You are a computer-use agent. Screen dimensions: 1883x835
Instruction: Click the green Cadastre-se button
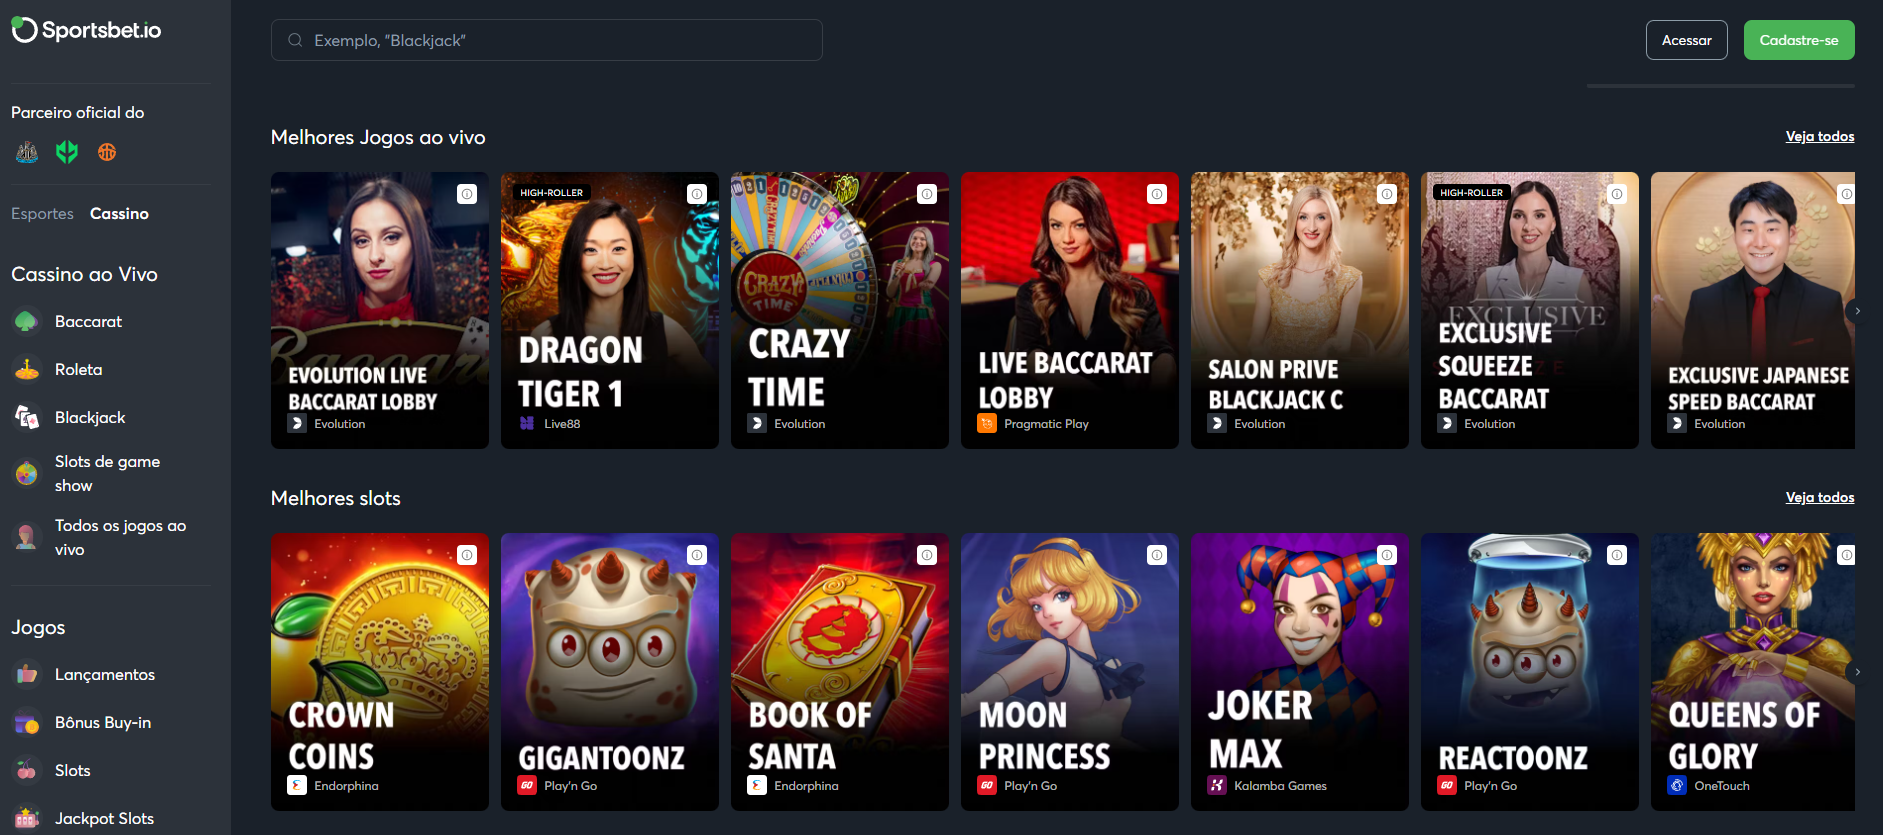1799,40
